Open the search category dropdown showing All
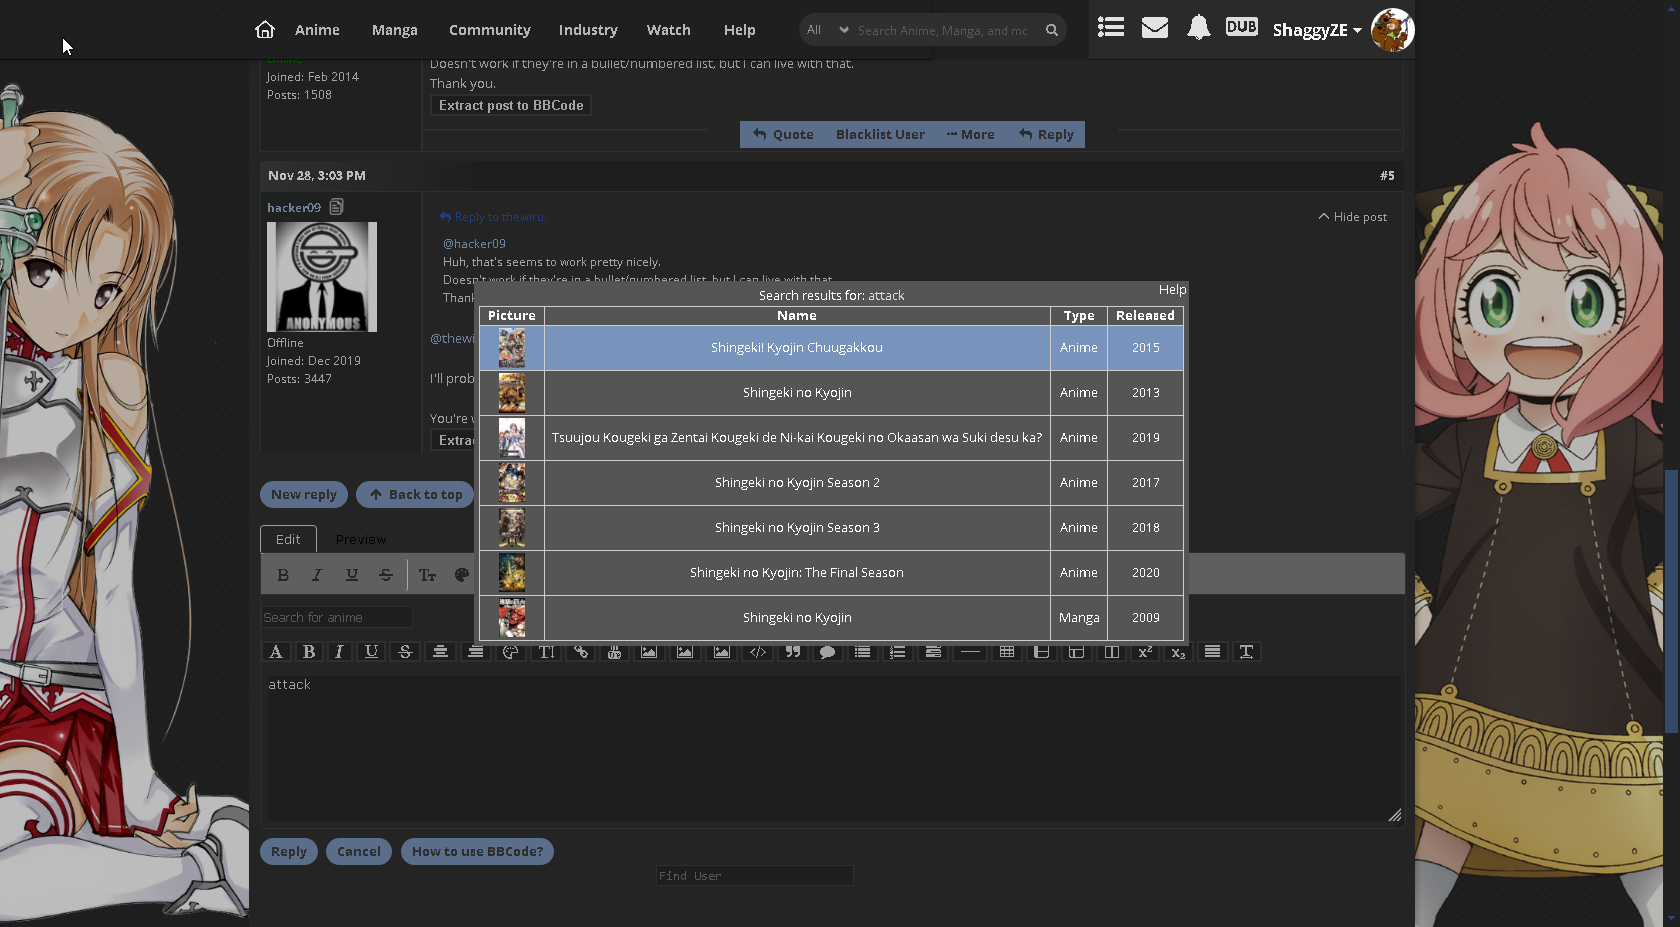 [826, 30]
